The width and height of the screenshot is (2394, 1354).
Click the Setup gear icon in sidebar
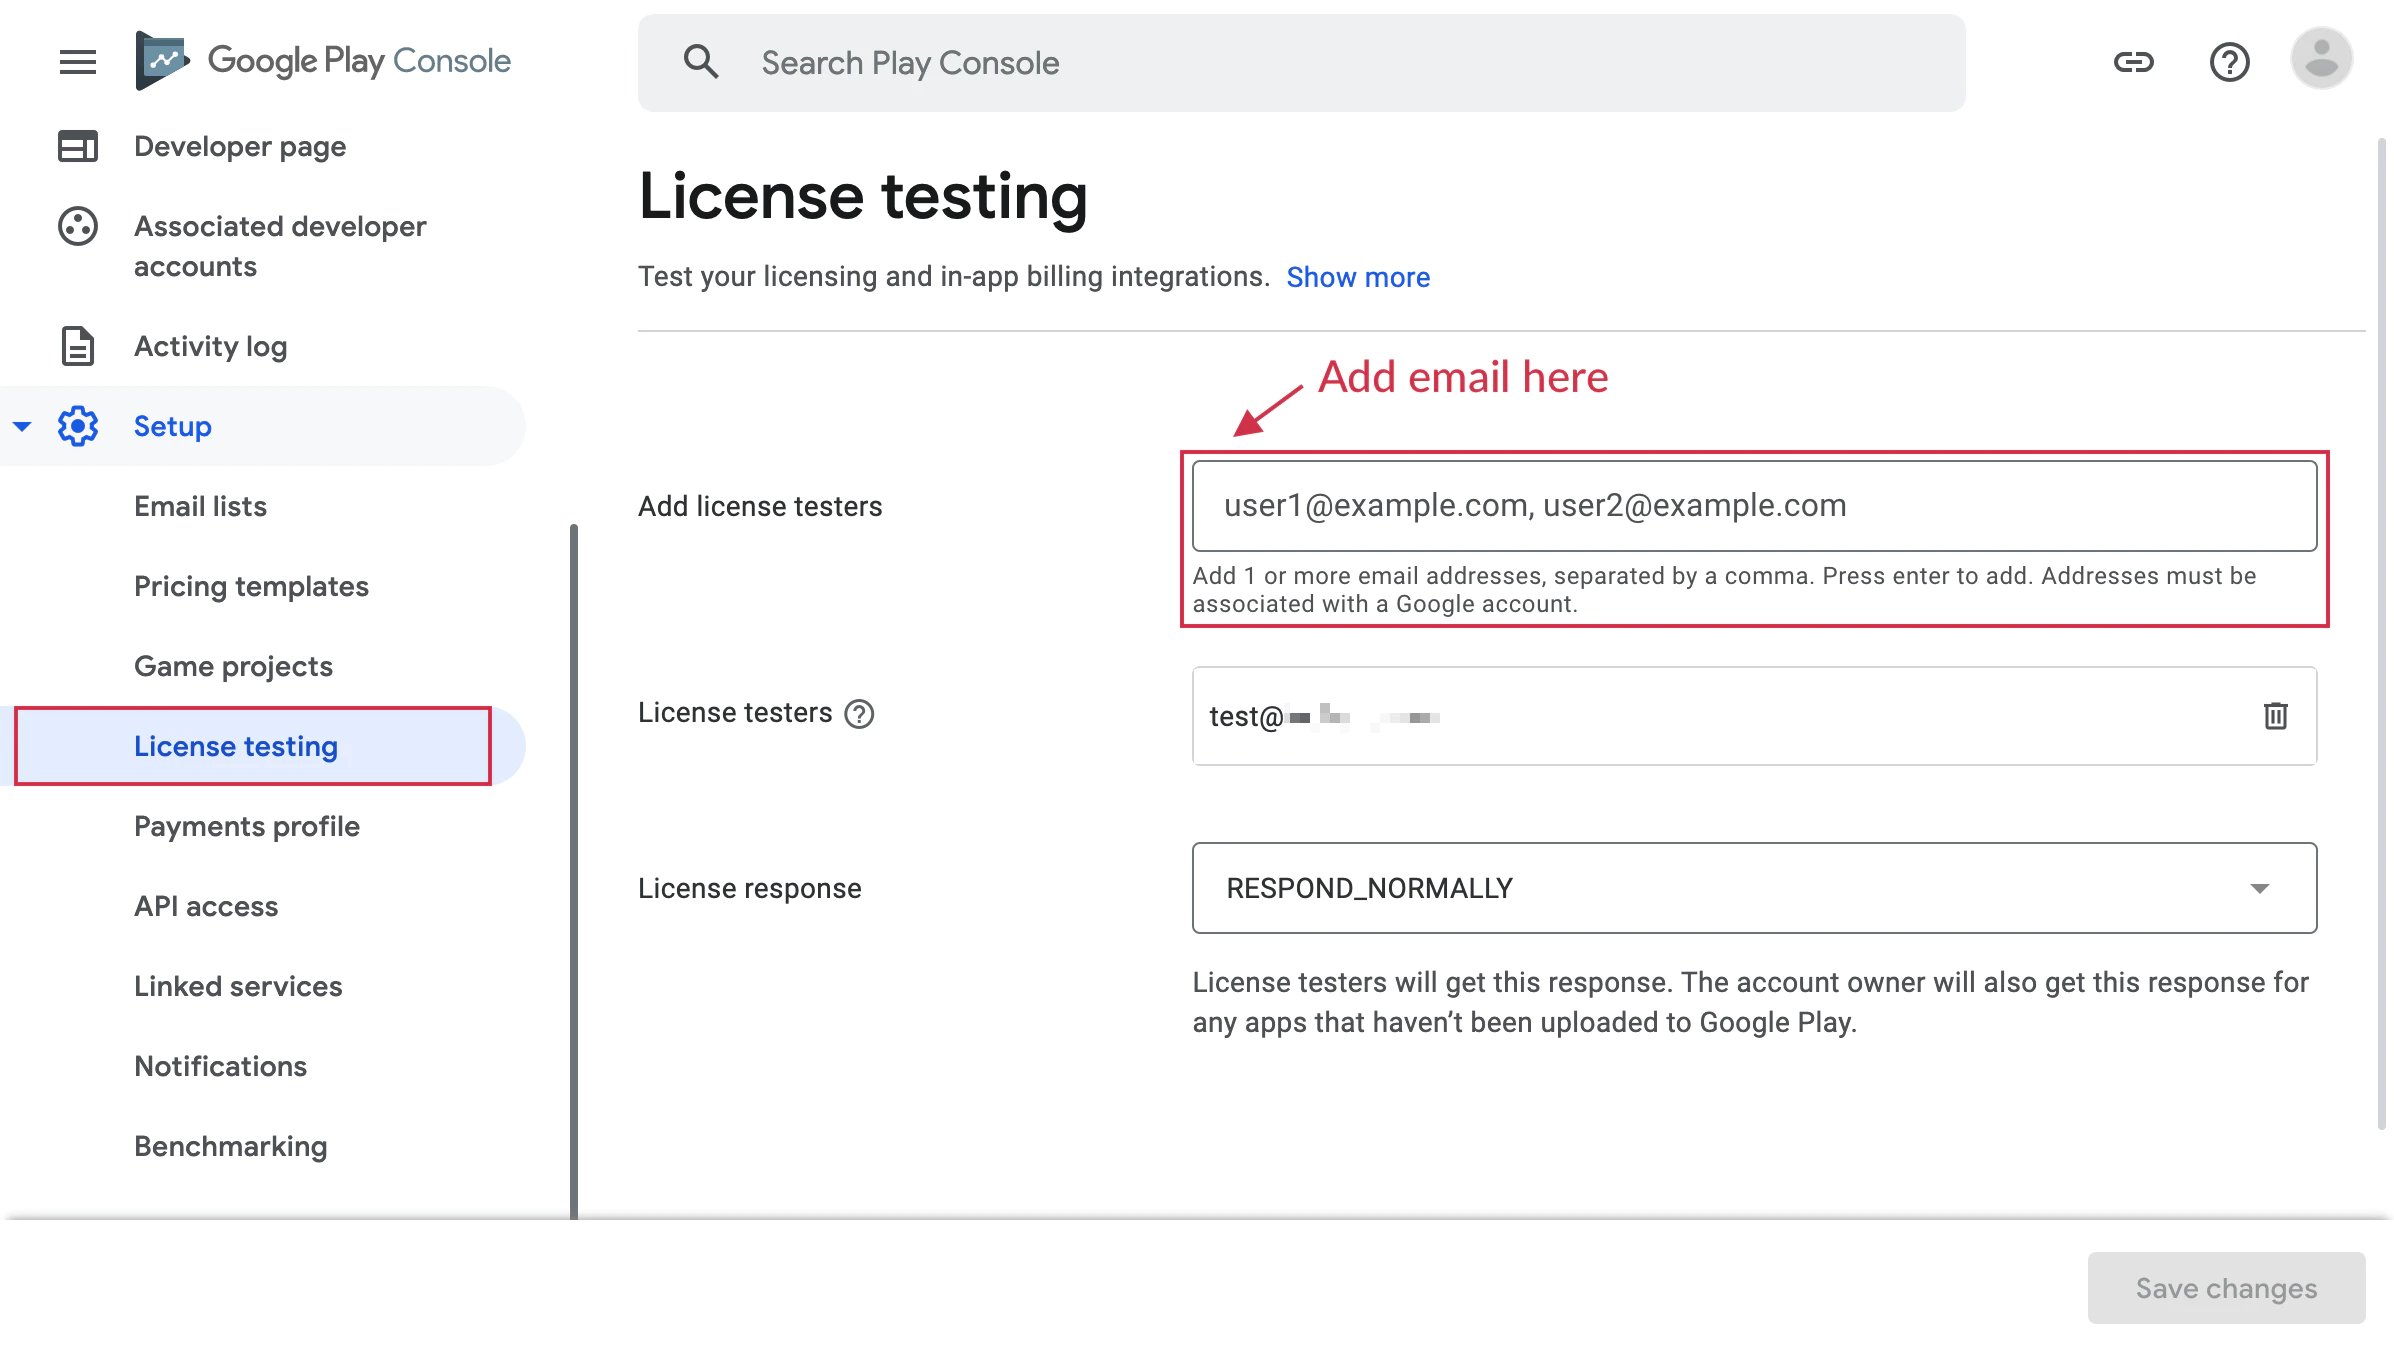(x=77, y=426)
